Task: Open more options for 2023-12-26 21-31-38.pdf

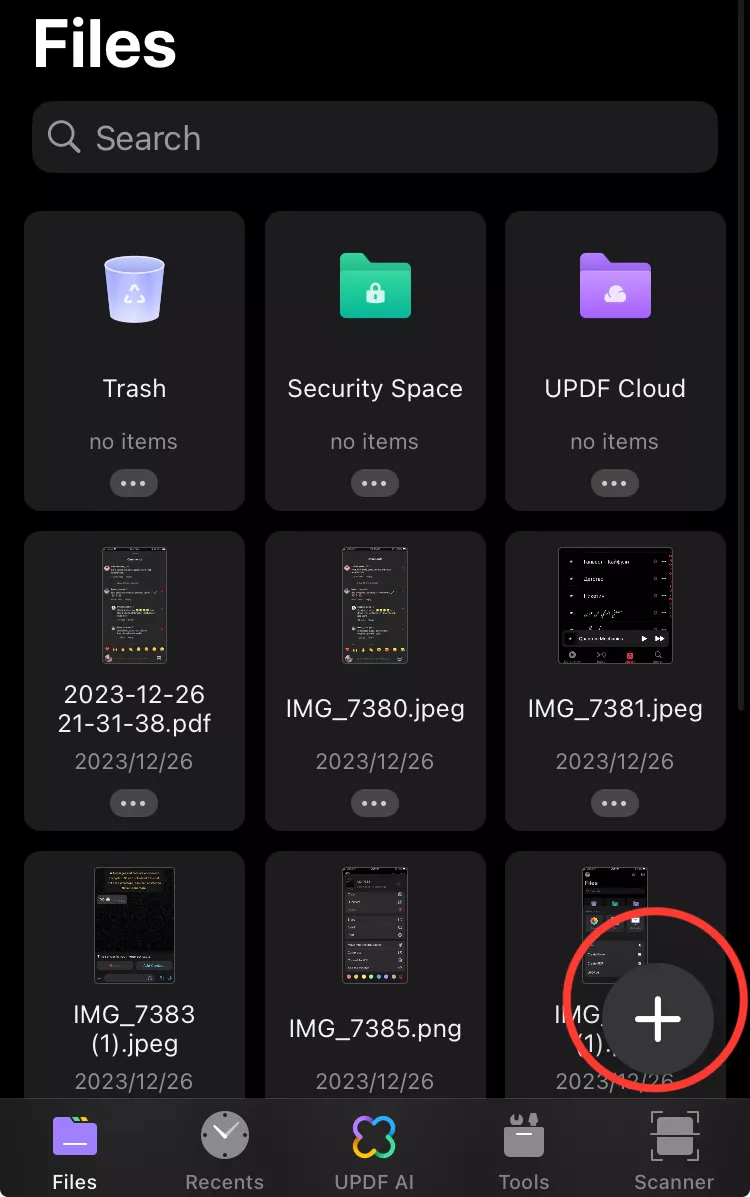Action: coord(134,803)
